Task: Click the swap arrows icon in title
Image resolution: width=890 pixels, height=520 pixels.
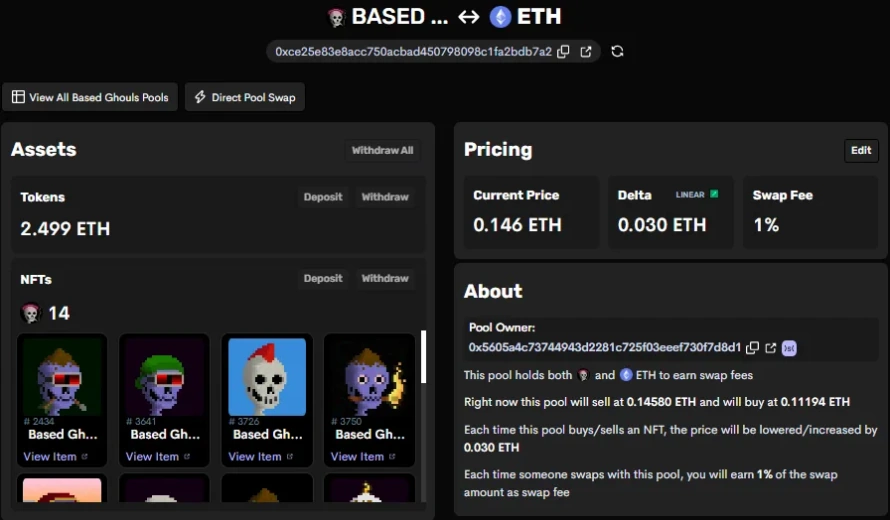Action: 469,17
